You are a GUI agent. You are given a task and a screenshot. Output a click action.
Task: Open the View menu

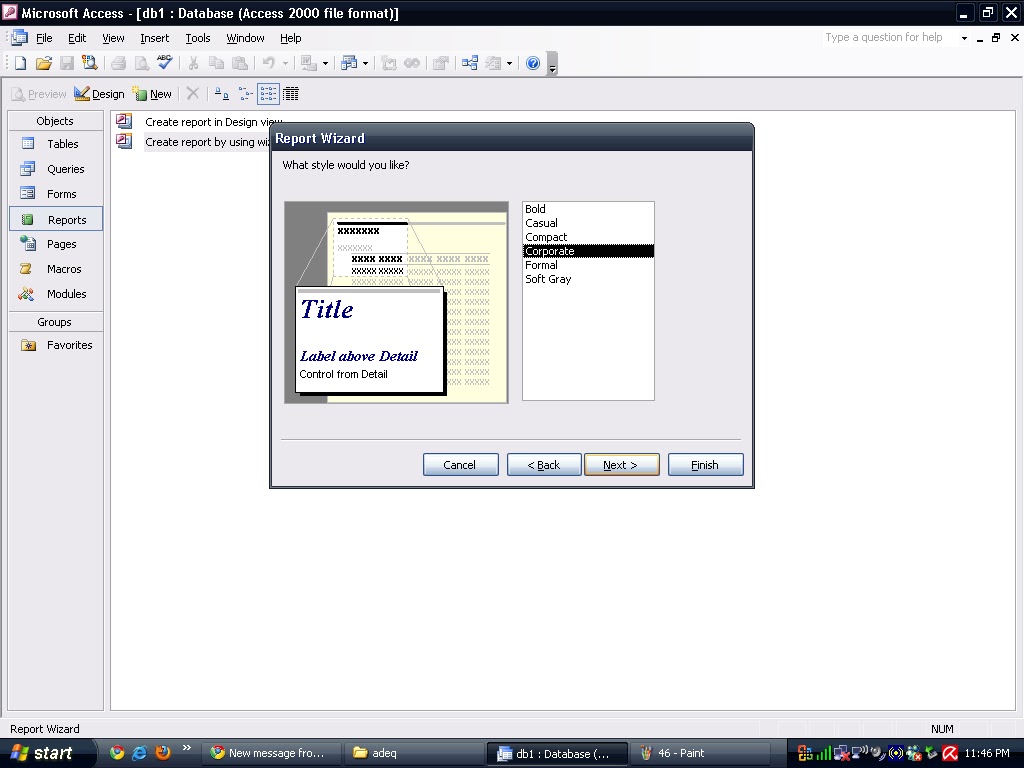pyautogui.click(x=113, y=38)
